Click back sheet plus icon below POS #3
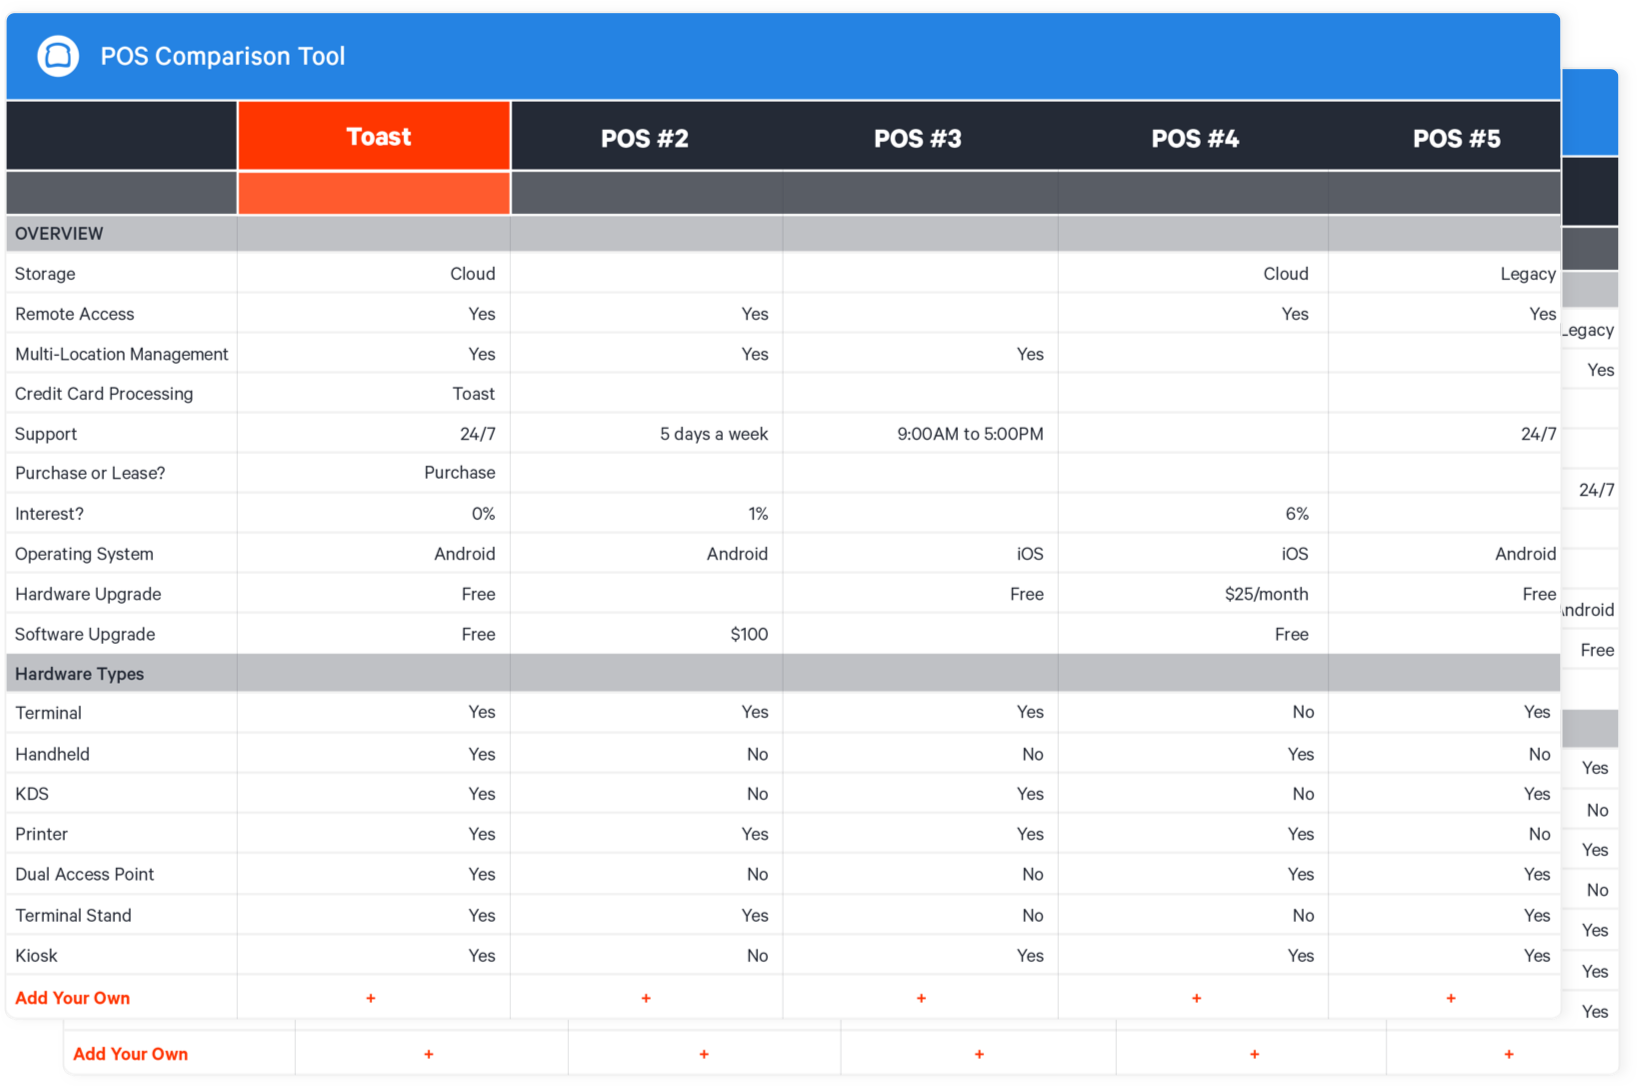 (979, 1054)
